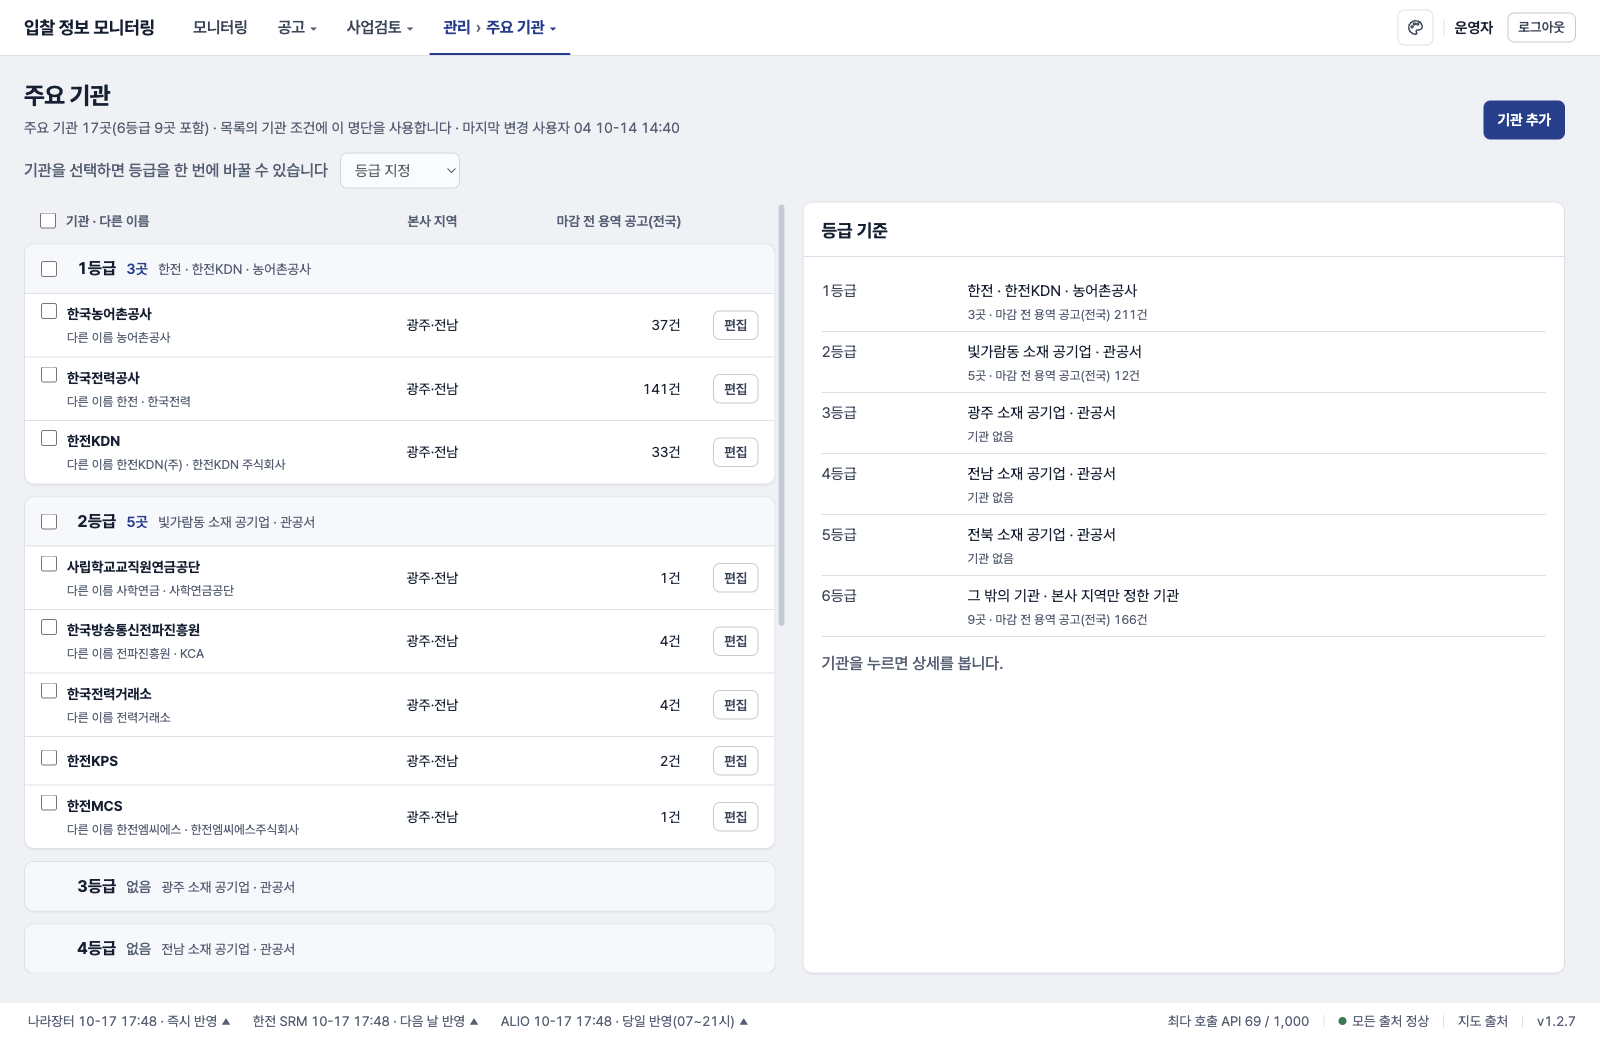Check the 한전KPS row checkbox
The width and height of the screenshot is (1600, 1040).
[49, 758]
